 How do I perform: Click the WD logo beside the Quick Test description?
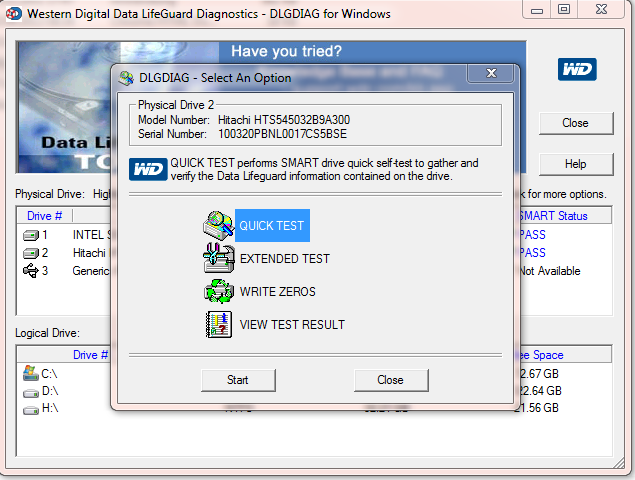(148, 169)
